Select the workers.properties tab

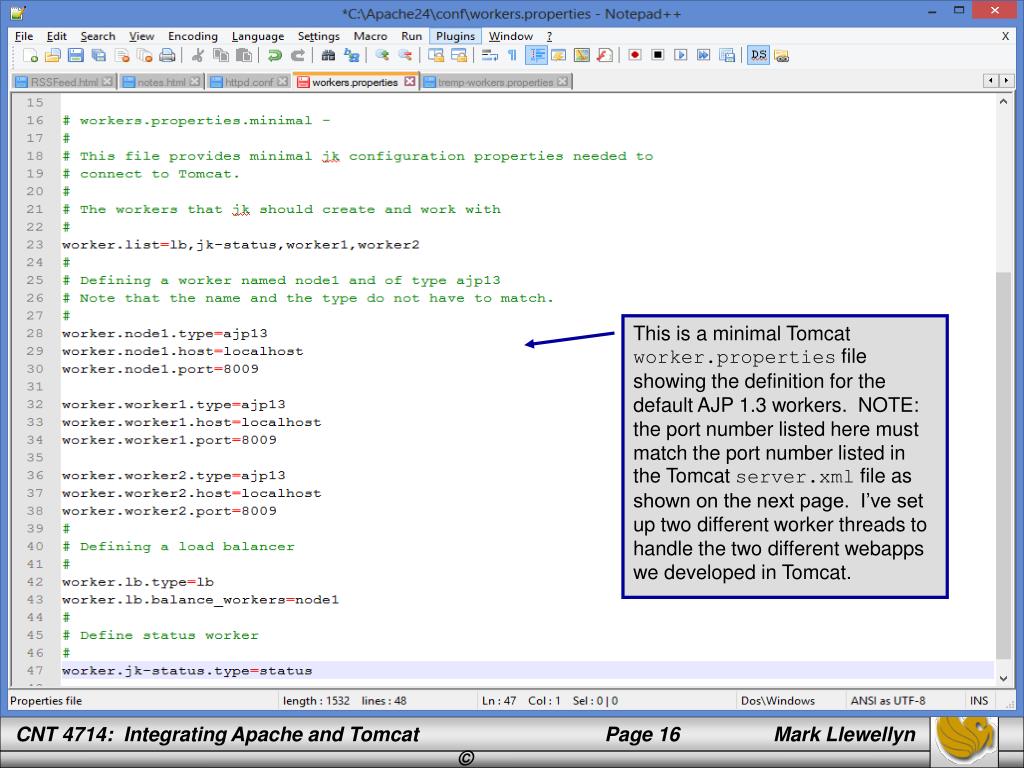coord(355,82)
